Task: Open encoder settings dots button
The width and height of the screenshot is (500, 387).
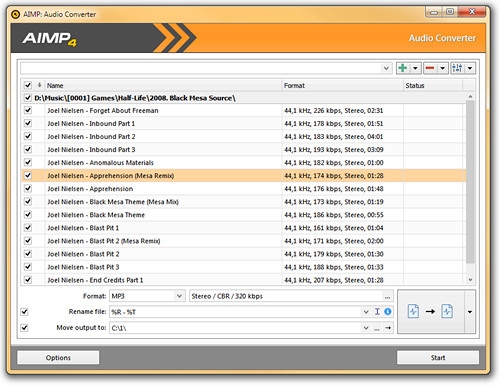Action: click(387, 296)
